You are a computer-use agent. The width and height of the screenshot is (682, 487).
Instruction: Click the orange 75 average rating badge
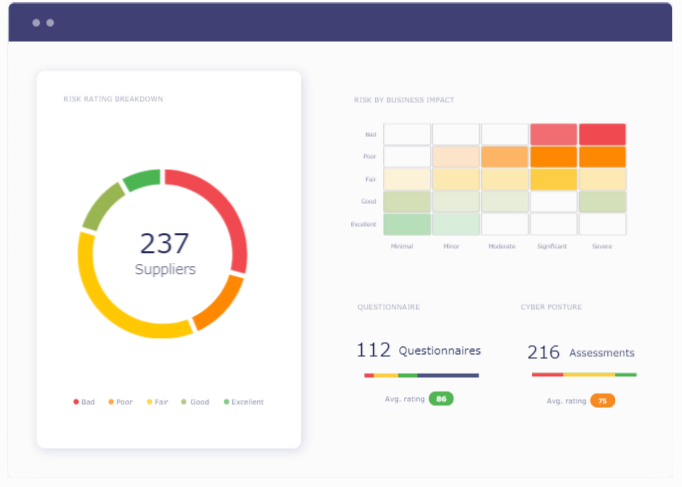coord(602,400)
